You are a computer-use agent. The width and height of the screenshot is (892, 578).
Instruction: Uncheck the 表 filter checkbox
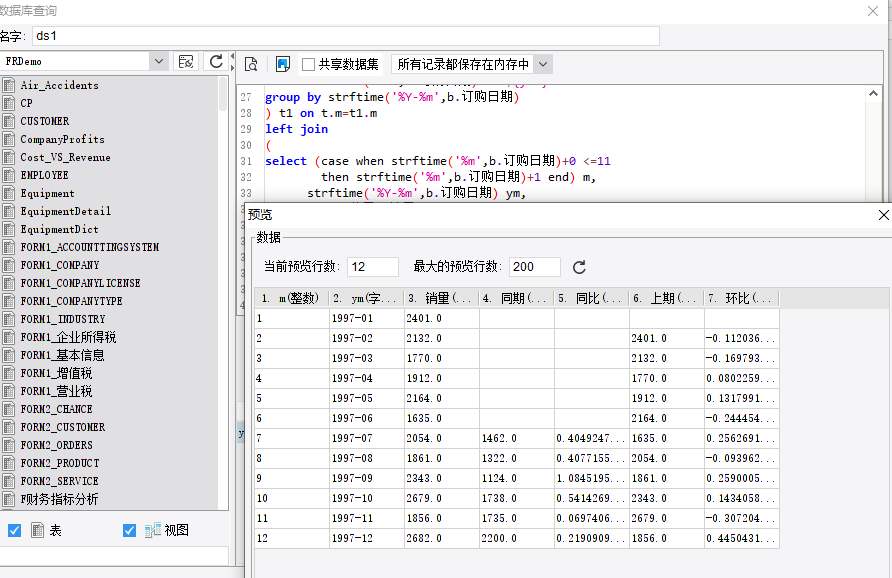coord(15,530)
